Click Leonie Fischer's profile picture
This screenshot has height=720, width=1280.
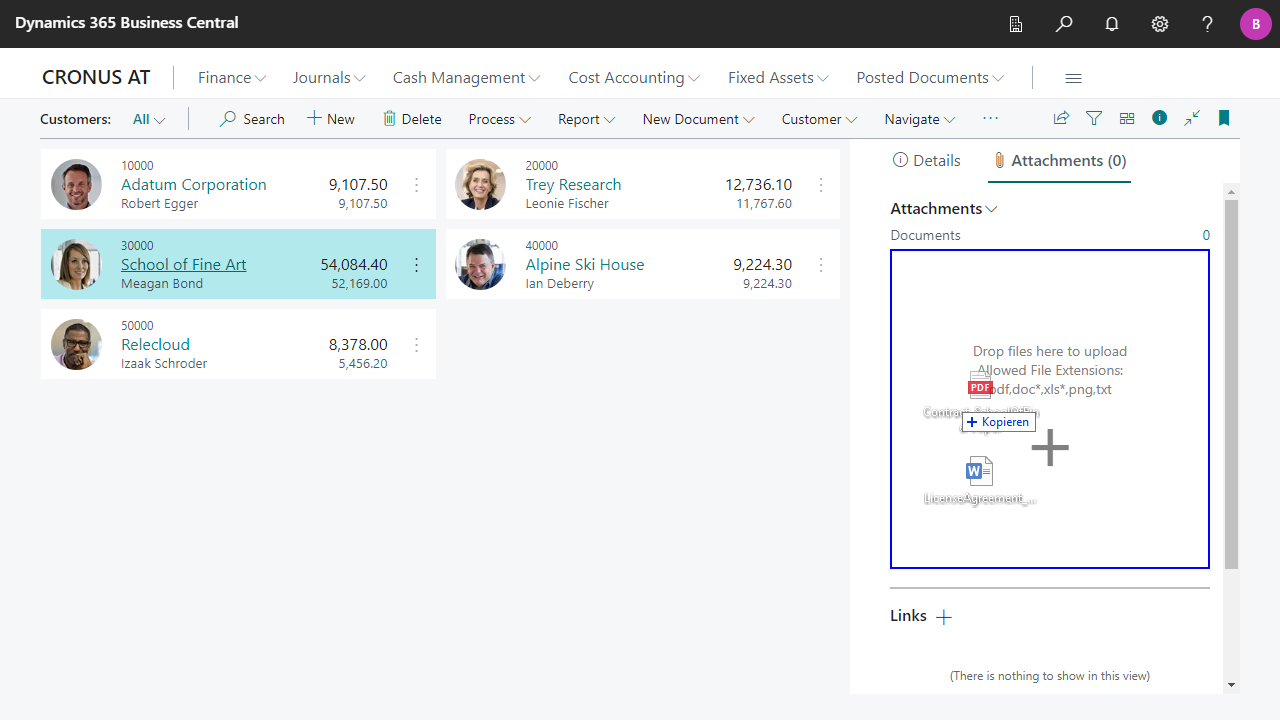tap(480, 184)
